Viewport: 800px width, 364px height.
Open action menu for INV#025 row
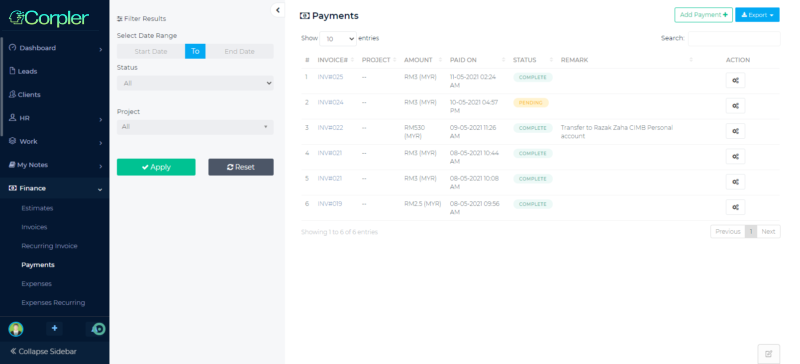coord(735,80)
